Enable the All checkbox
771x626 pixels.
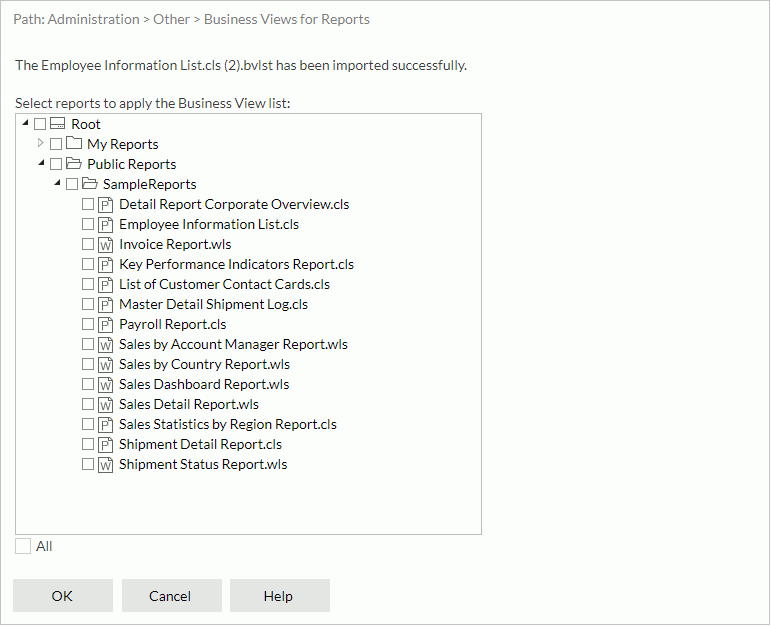(23, 546)
